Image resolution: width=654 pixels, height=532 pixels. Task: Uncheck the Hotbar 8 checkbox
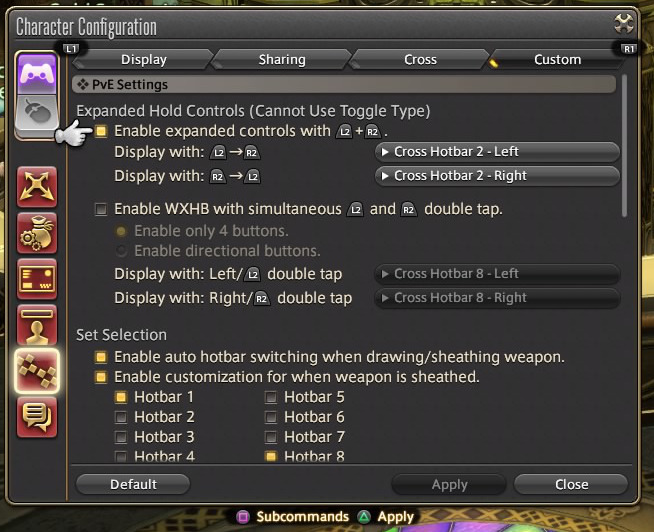tap(271, 456)
